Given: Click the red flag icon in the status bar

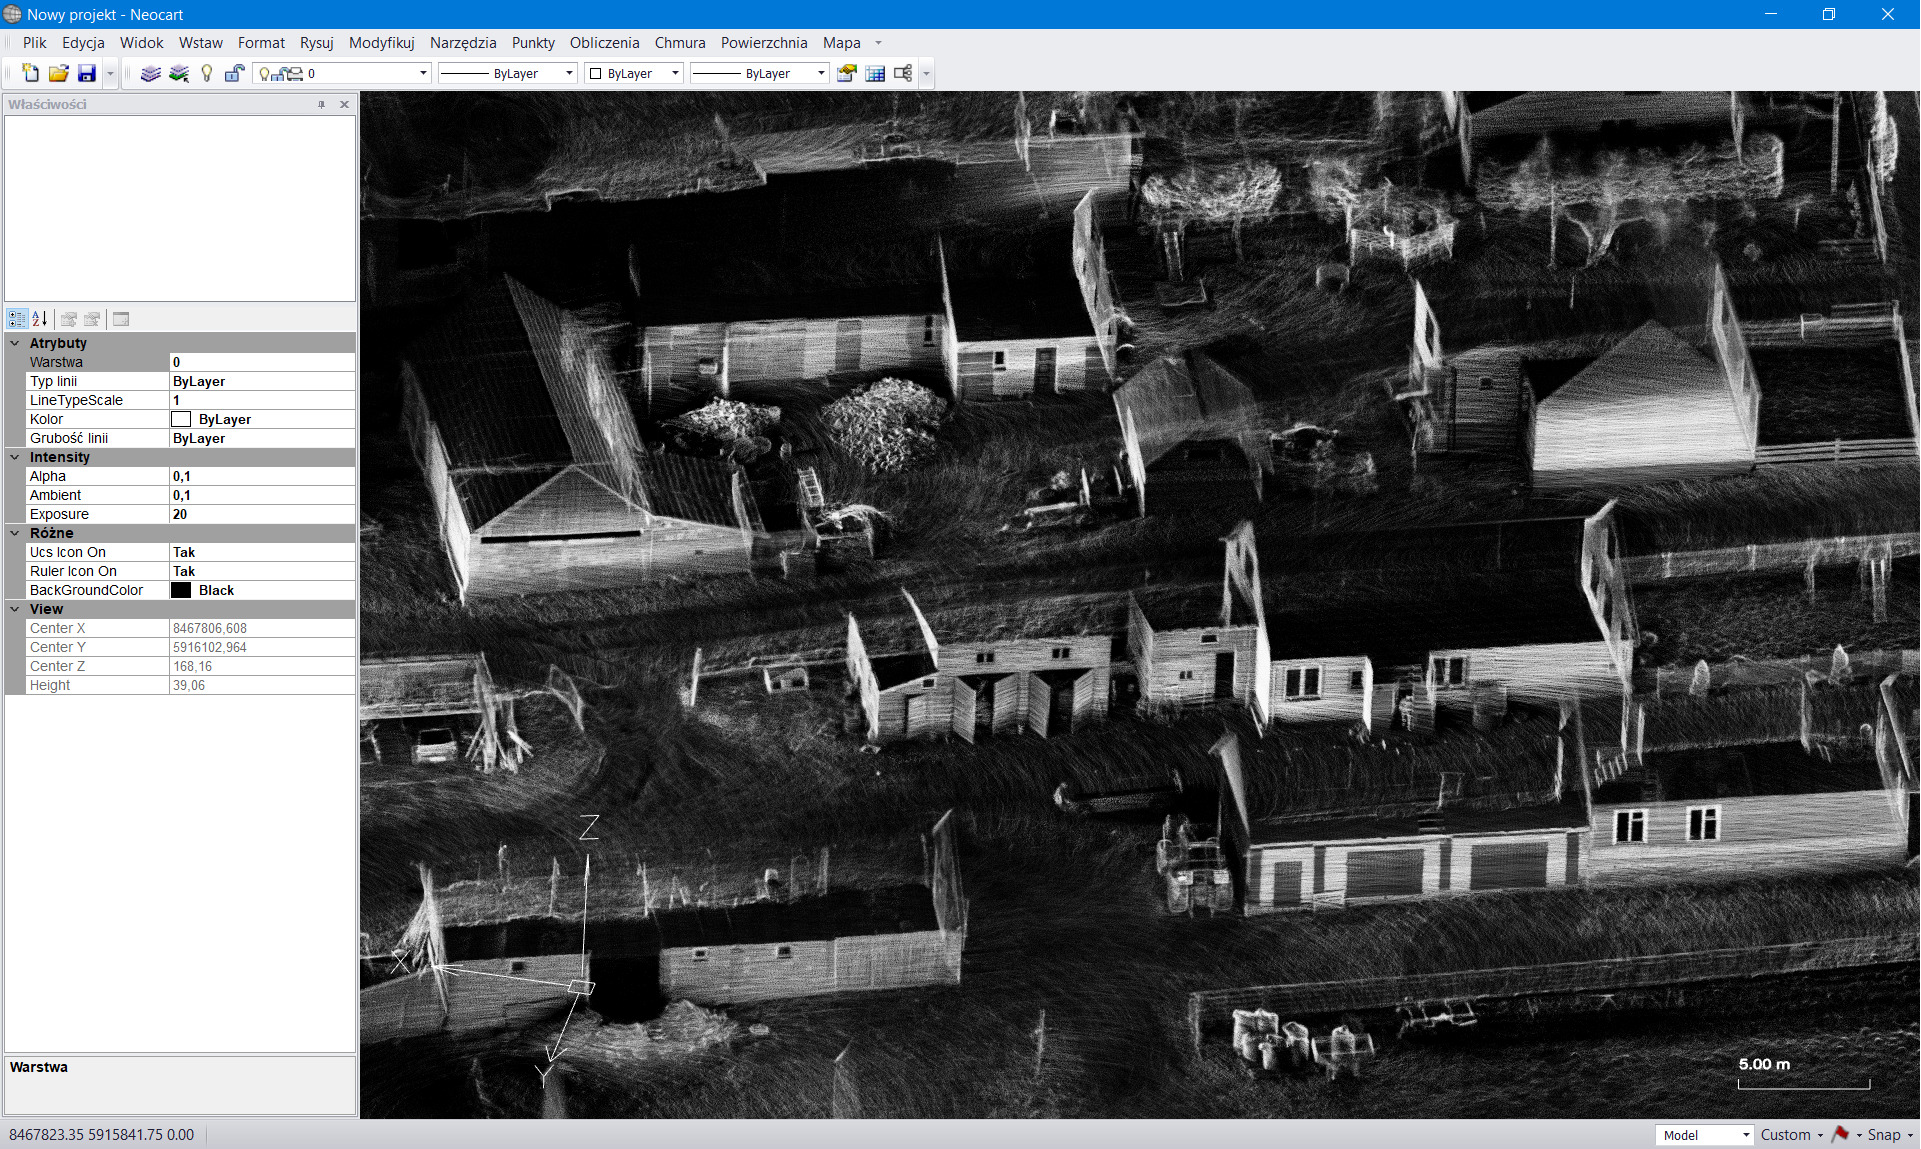Looking at the screenshot, I should [1840, 1134].
